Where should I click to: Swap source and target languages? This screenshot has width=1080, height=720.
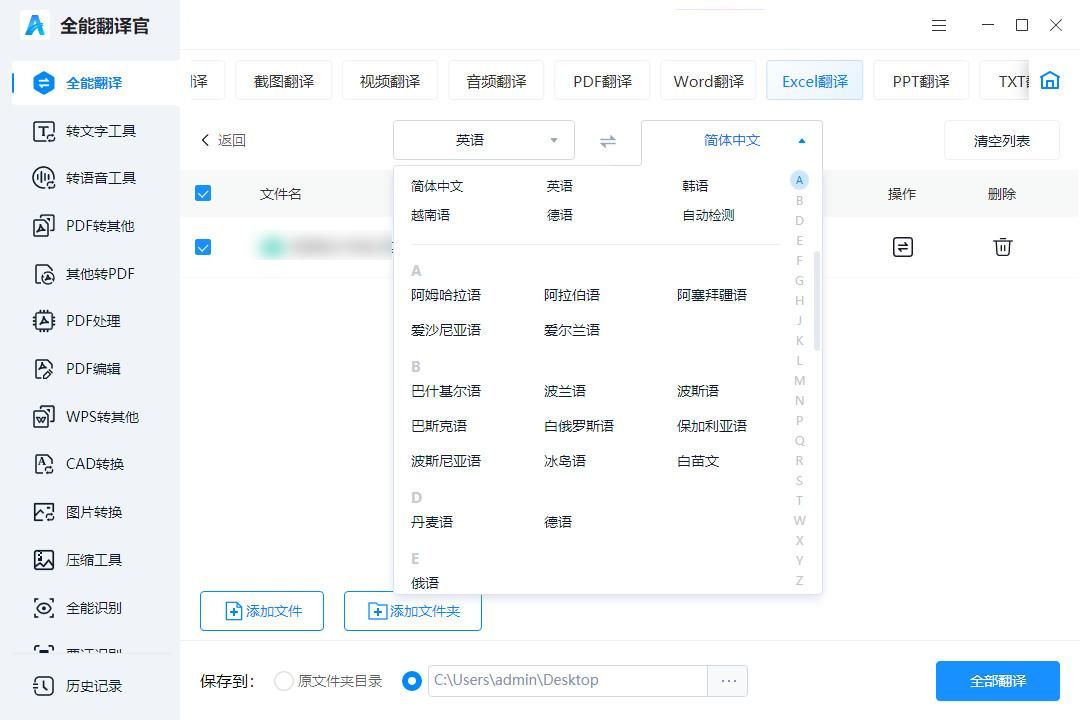pos(608,141)
